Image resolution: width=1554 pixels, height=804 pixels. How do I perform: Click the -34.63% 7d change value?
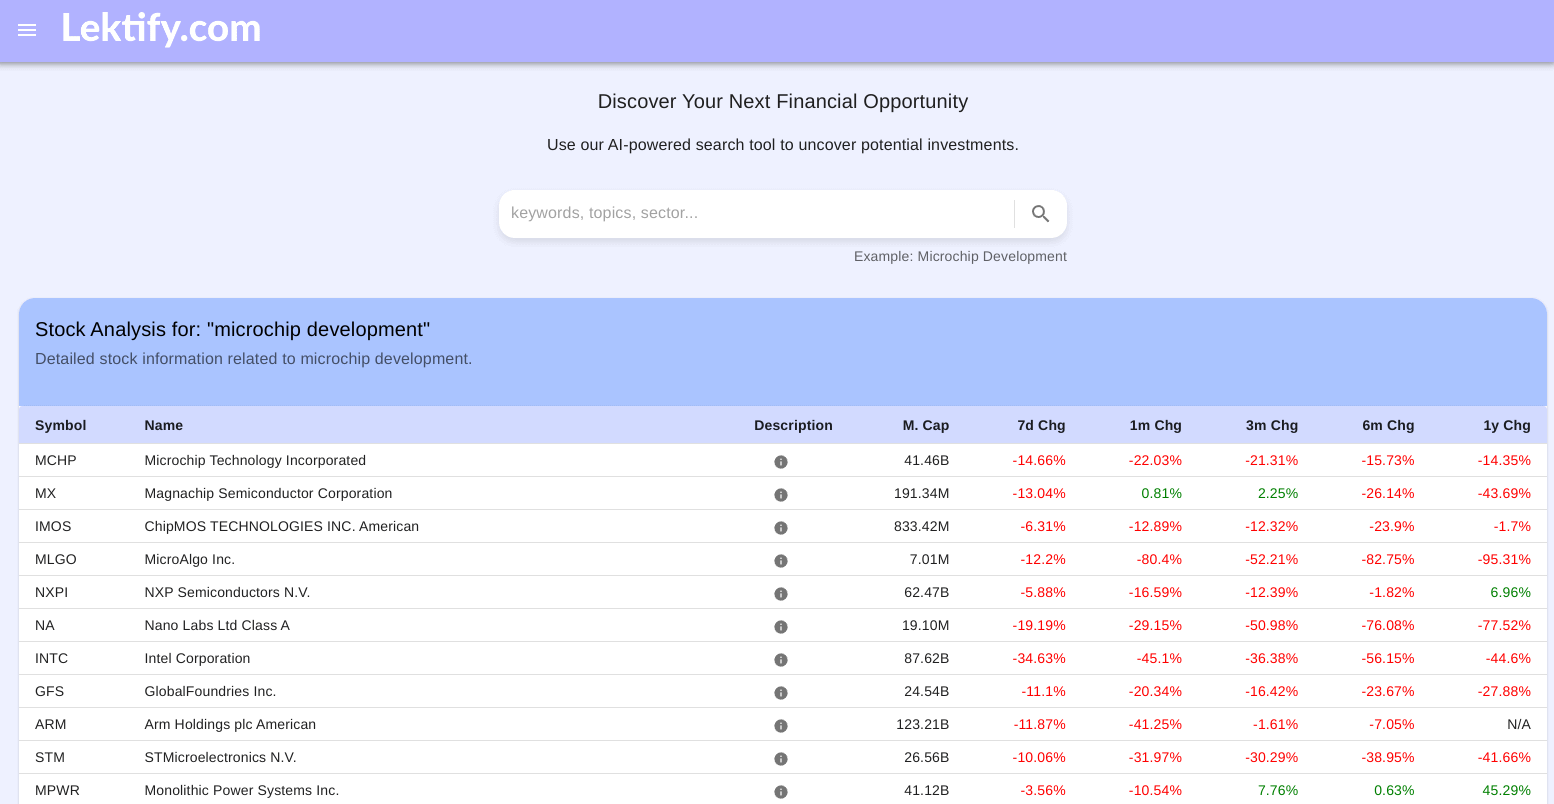[1039, 658]
